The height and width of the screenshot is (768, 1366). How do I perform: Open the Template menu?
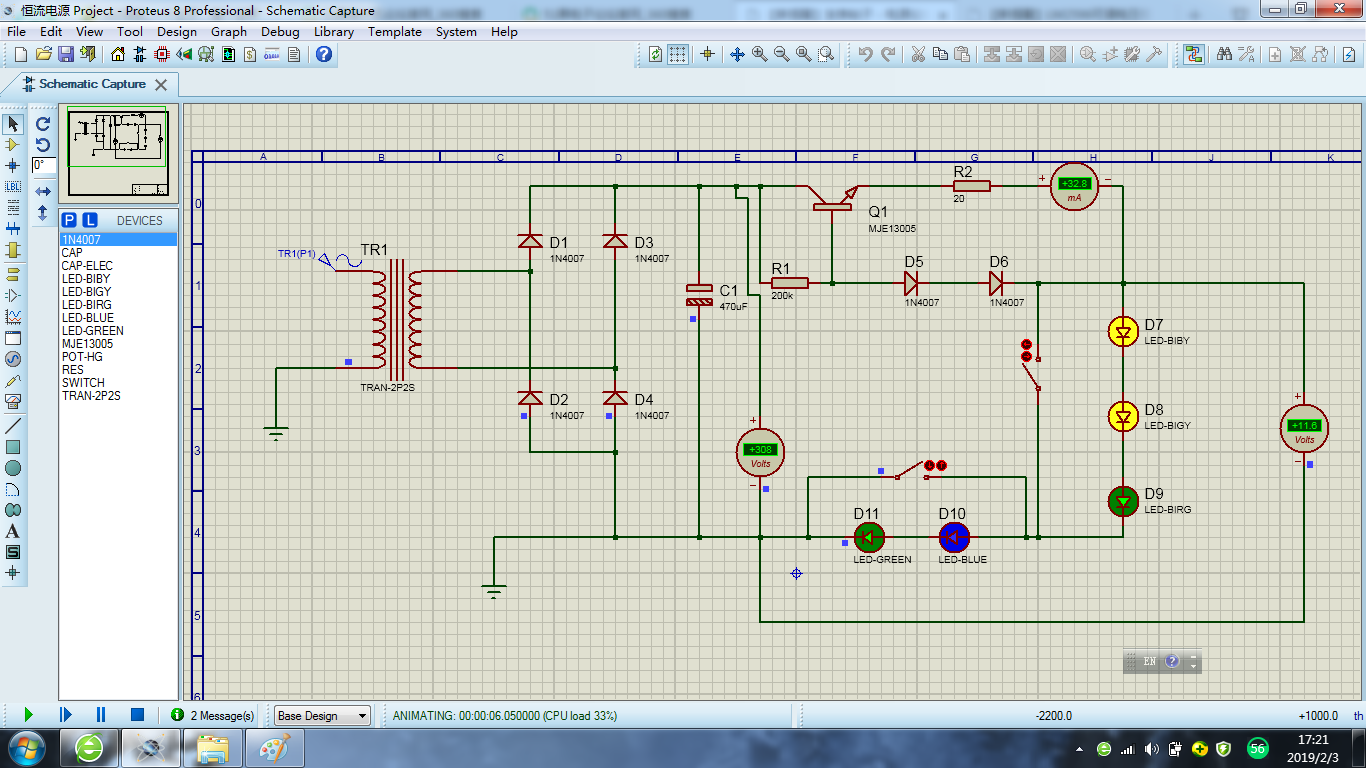[x=395, y=31]
